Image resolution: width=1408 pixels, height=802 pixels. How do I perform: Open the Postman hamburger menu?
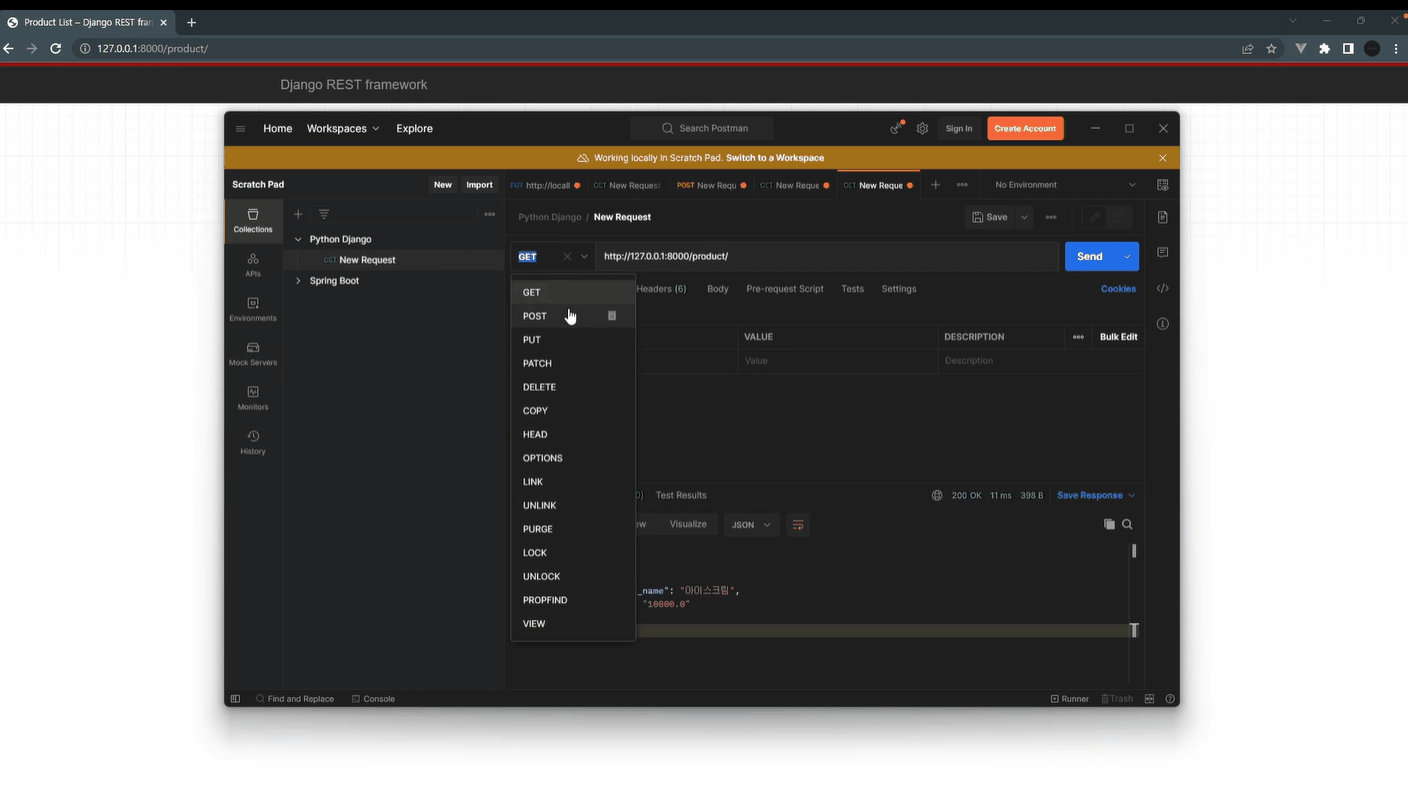[x=240, y=128]
